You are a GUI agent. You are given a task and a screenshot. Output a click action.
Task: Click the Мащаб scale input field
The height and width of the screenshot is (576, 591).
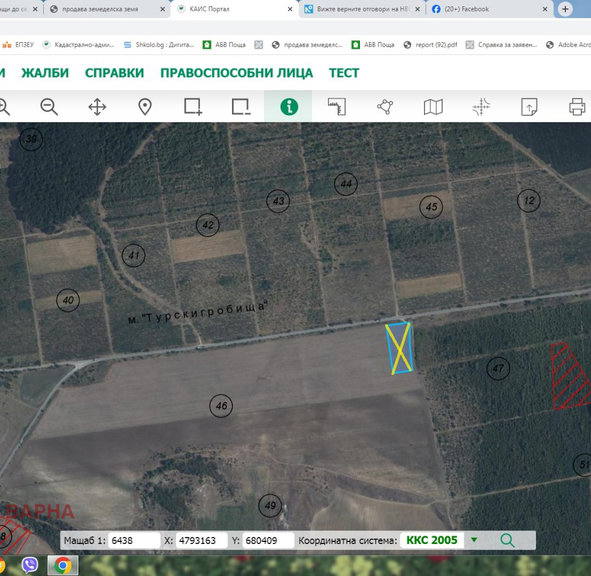pyautogui.click(x=134, y=540)
